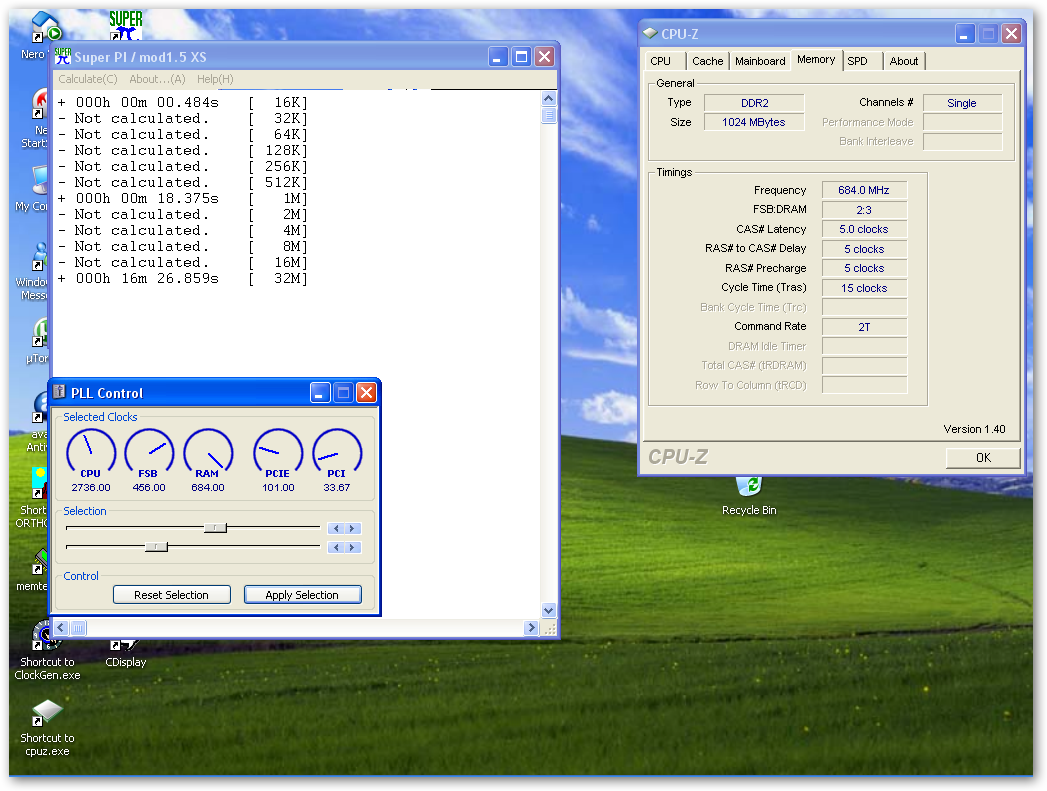Viewport: 1047px width, 791px height.
Task: Select the FSB clock gauge
Action: coord(149,461)
